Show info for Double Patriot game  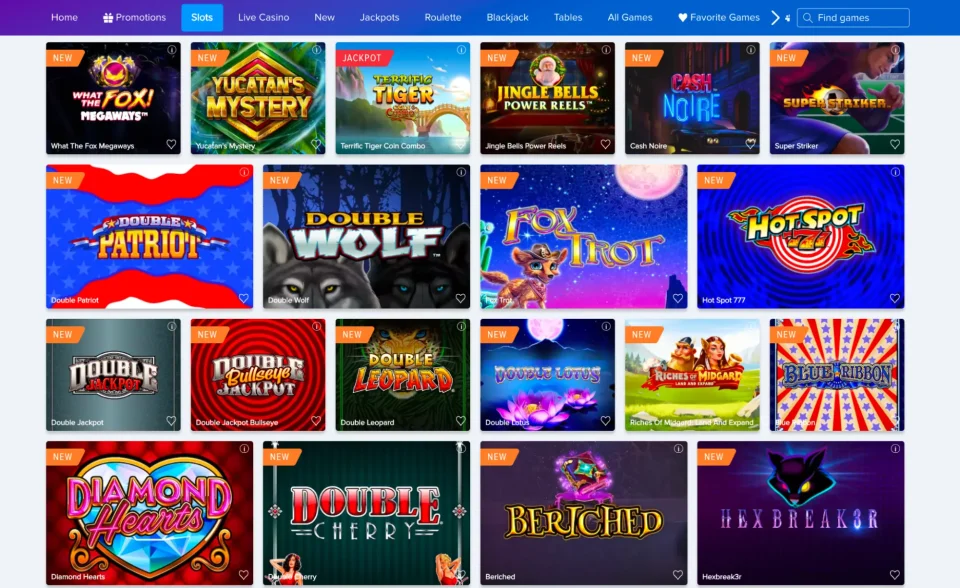pyautogui.click(x=244, y=172)
